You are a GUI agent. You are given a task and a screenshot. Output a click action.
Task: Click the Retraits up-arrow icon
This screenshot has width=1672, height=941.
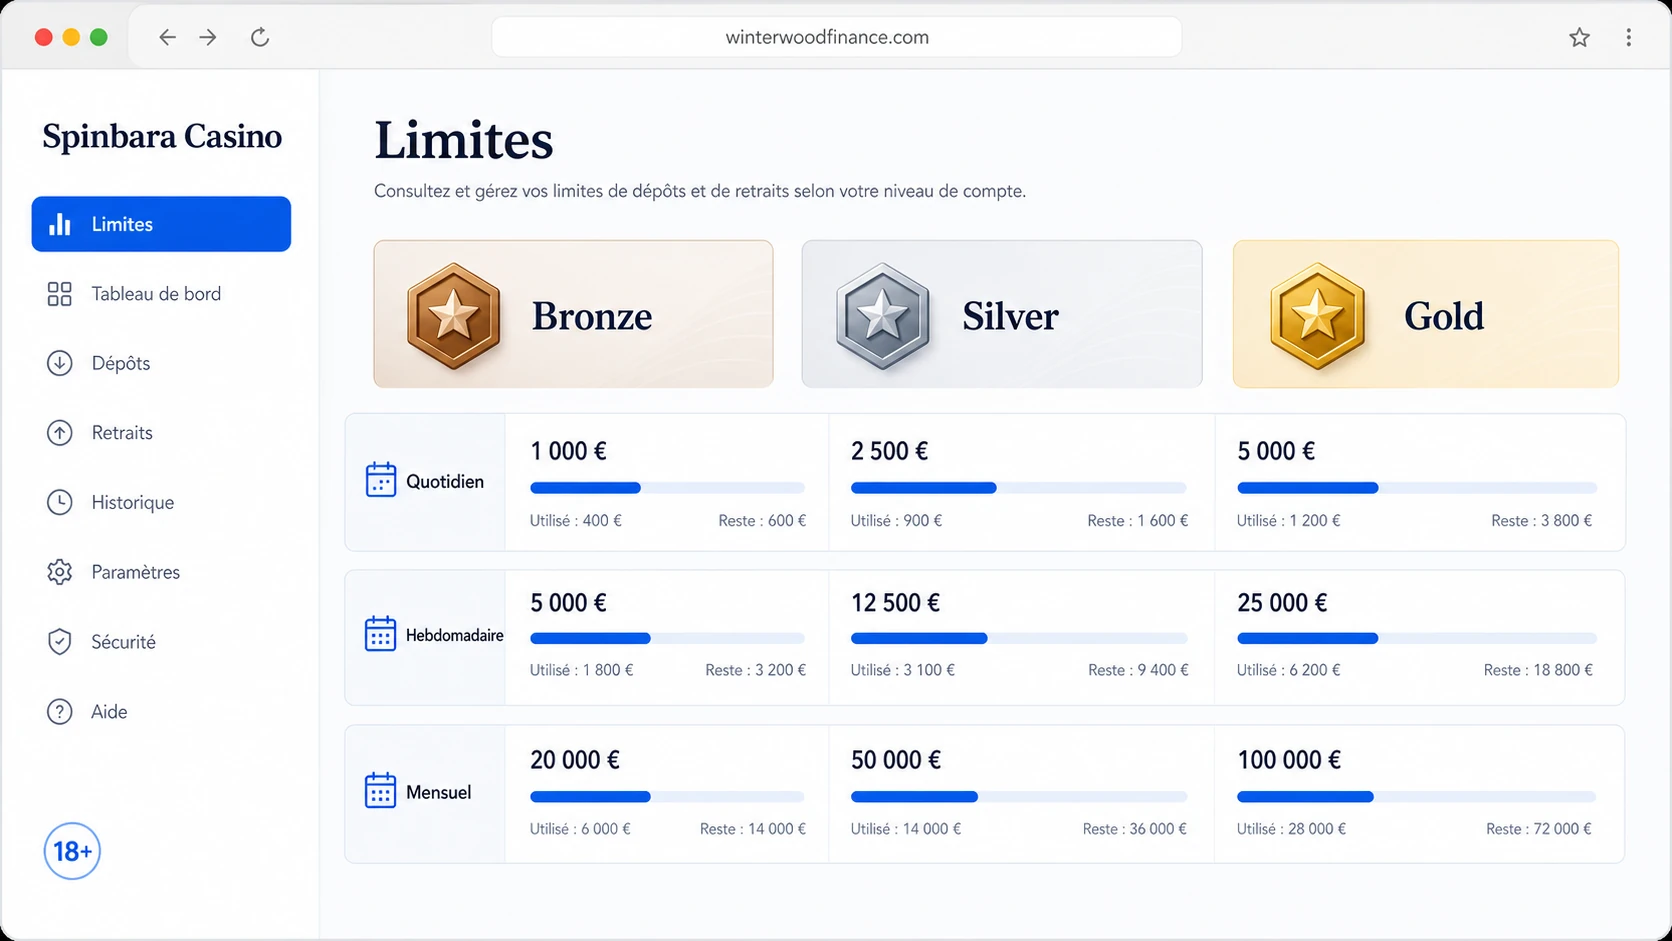coord(60,433)
